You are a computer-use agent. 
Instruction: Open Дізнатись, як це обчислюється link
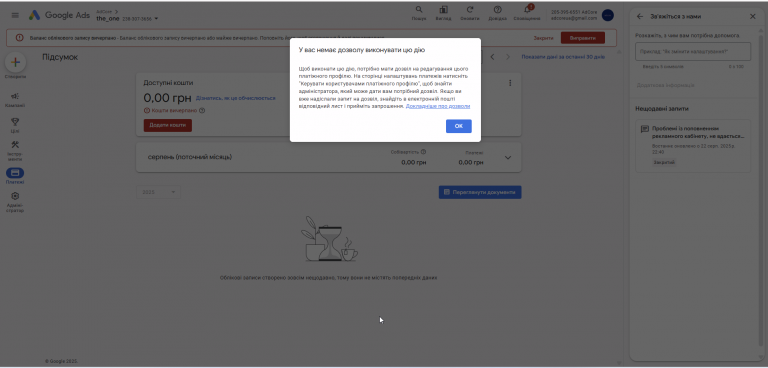(236, 98)
